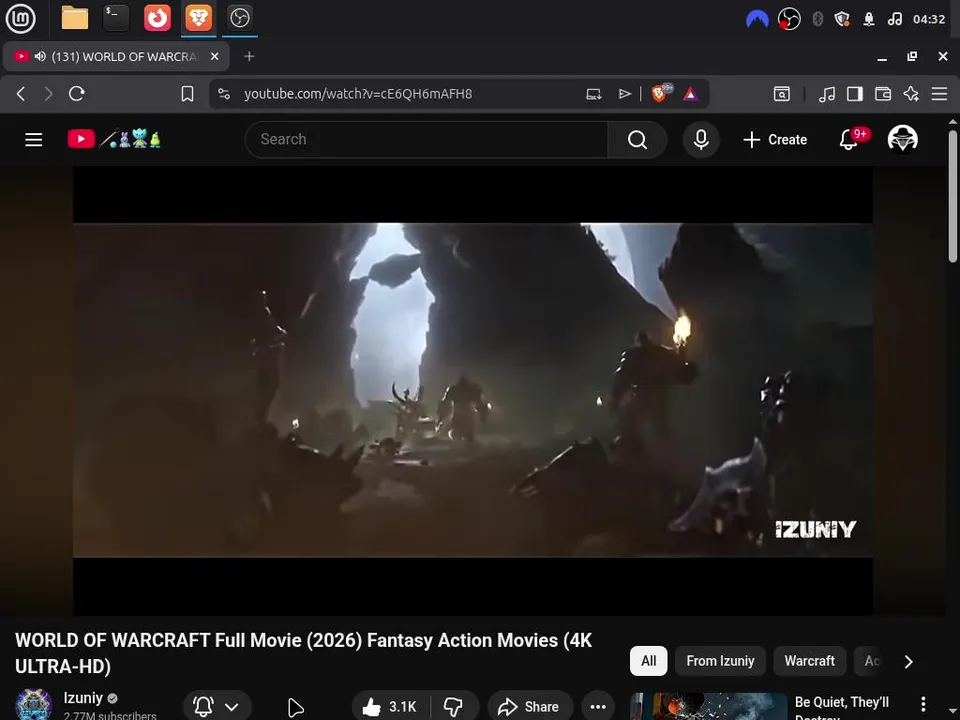Mute the tab audio speaker icon

coord(40,56)
